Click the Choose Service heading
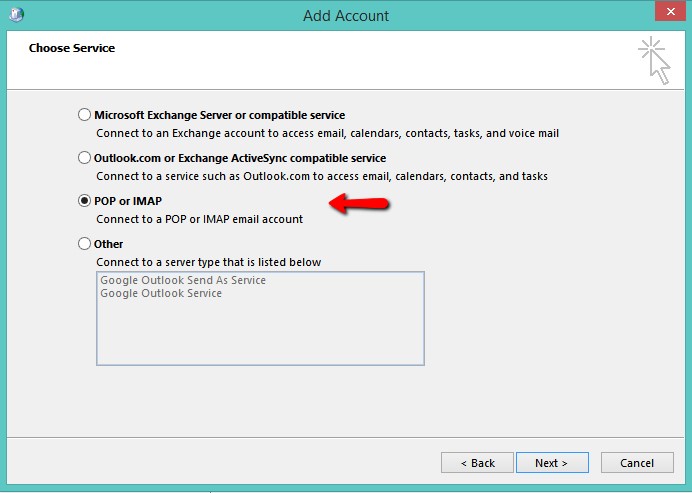The width and height of the screenshot is (692, 493). (72, 48)
